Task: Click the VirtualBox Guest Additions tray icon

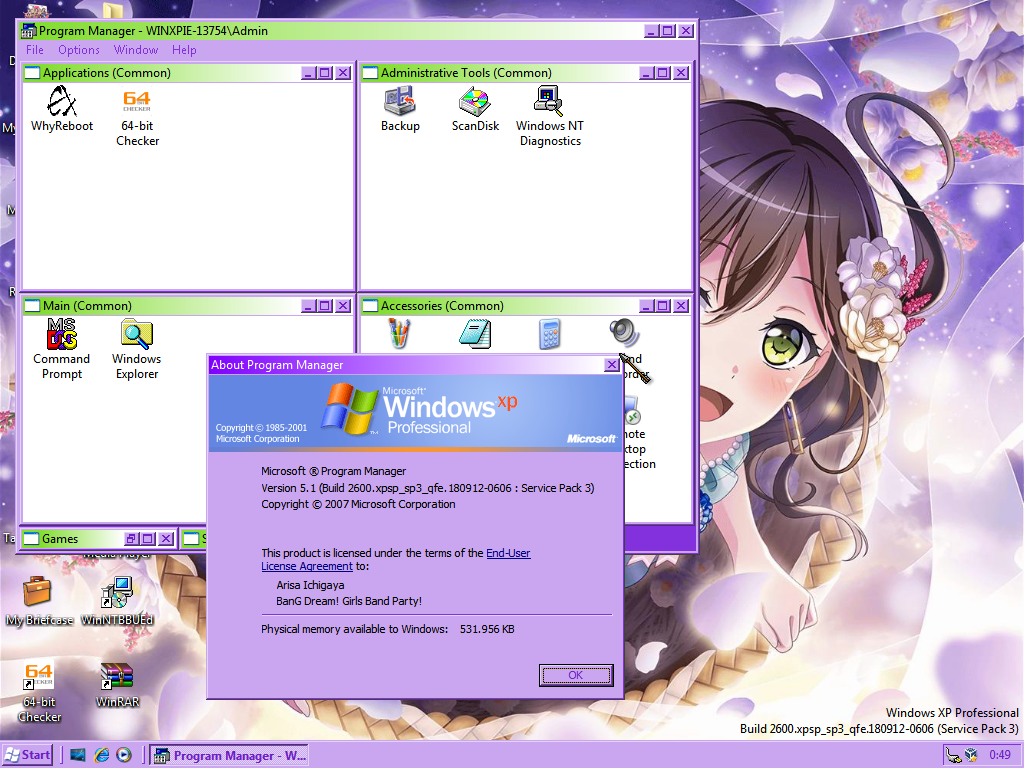Action: coord(972,756)
